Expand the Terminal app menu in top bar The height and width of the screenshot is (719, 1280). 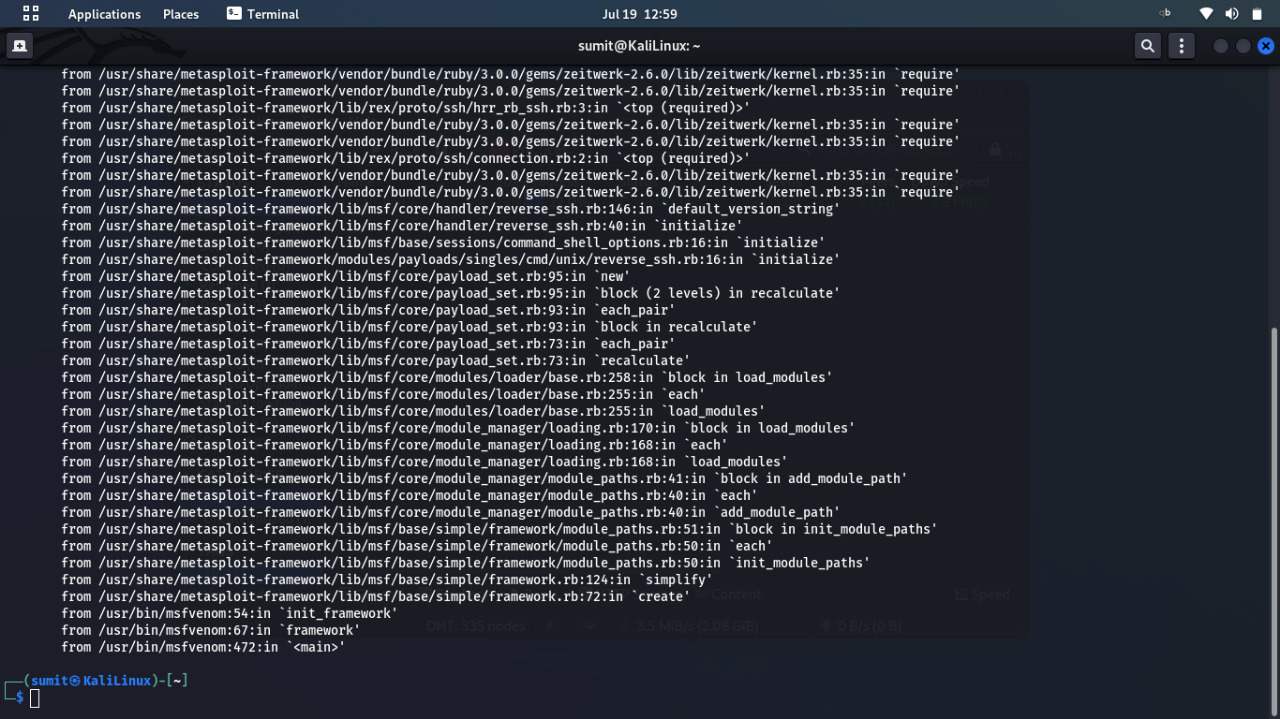coord(263,14)
